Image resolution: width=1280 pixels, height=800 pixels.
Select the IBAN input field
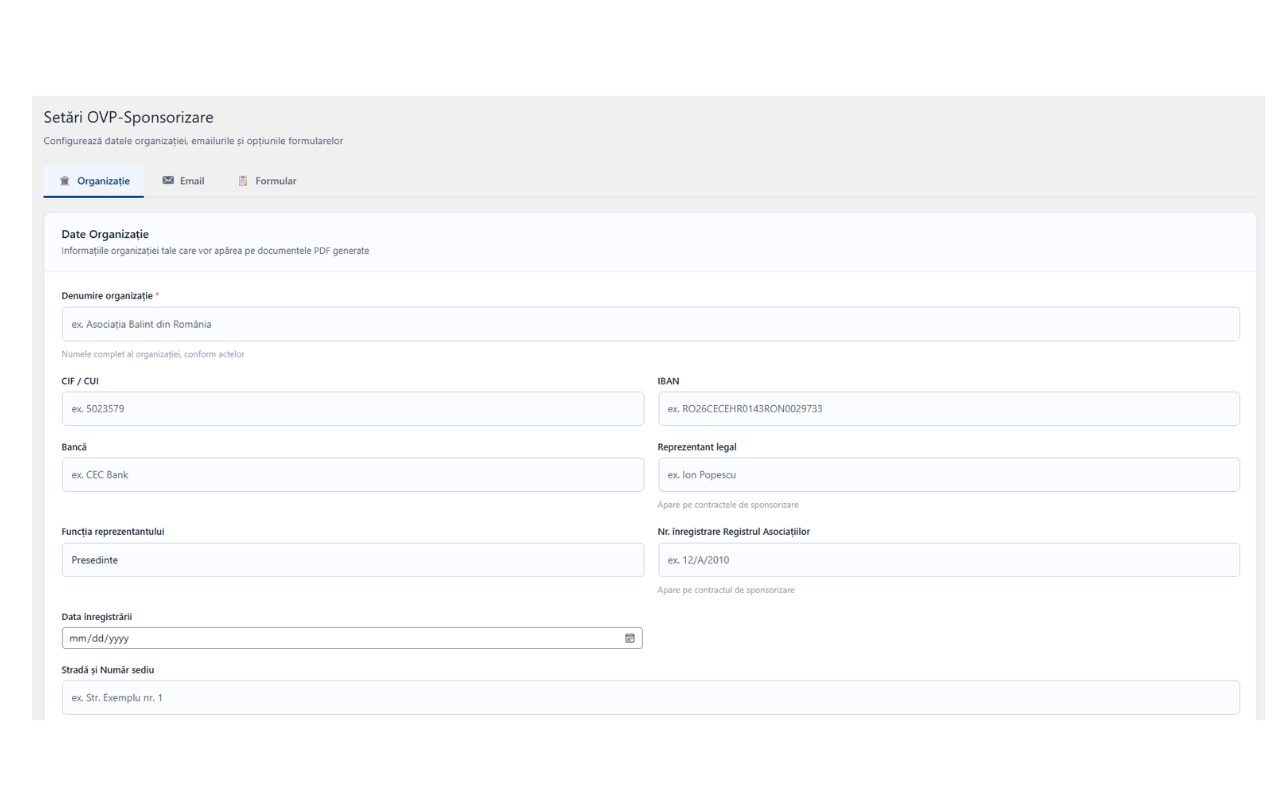949,408
